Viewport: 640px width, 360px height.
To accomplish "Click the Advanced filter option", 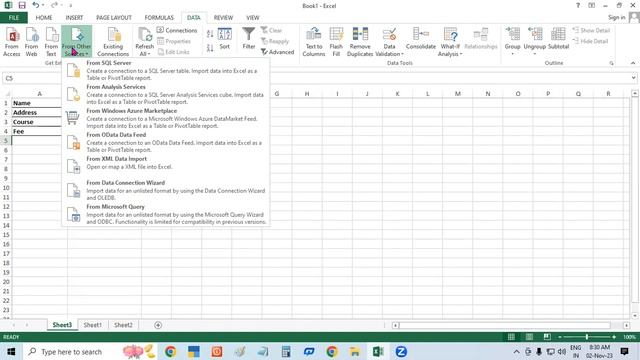I will click(x=278, y=52).
